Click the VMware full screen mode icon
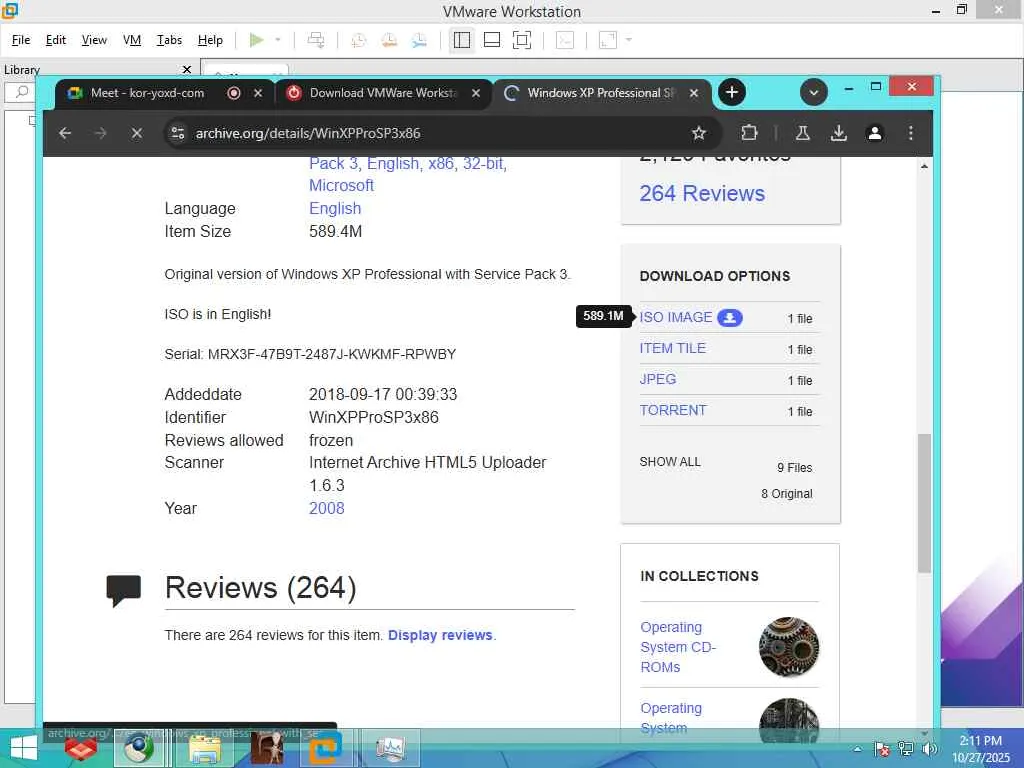 (522, 40)
